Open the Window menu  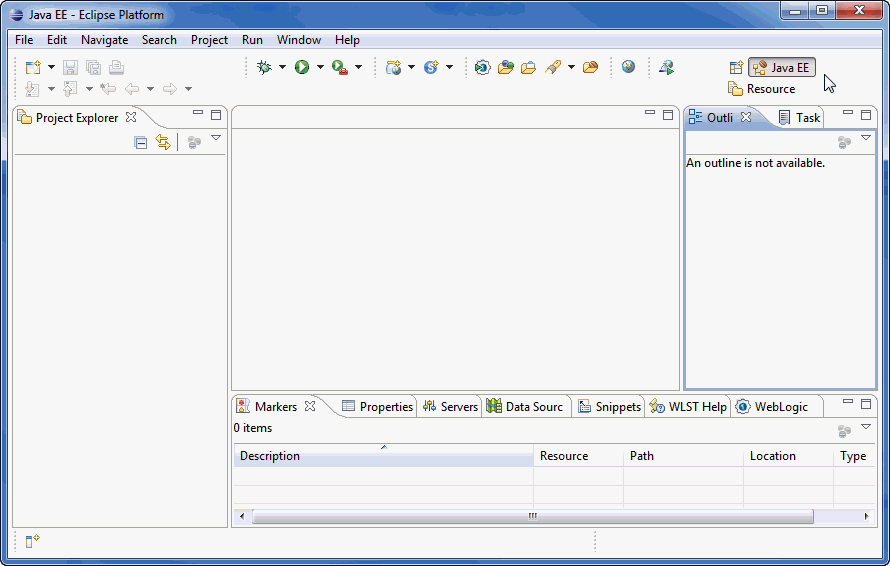tap(298, 40)
